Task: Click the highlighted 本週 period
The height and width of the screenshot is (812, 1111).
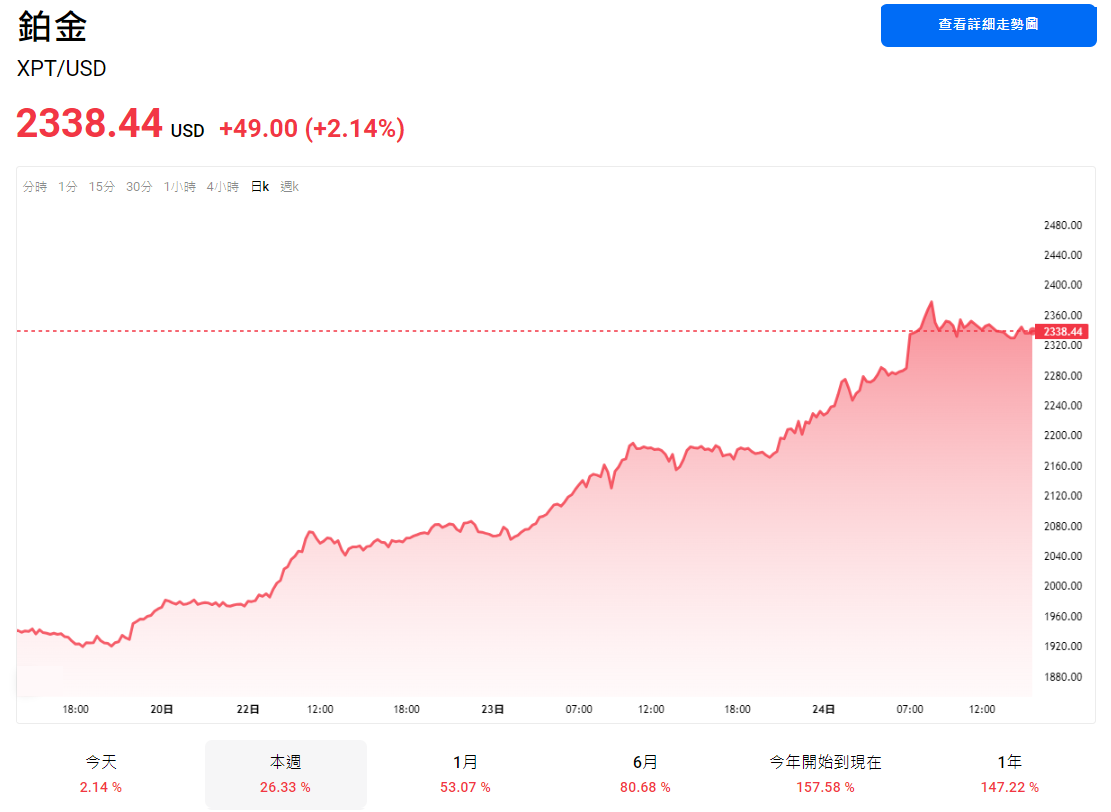Action: (x=284, y=773)
